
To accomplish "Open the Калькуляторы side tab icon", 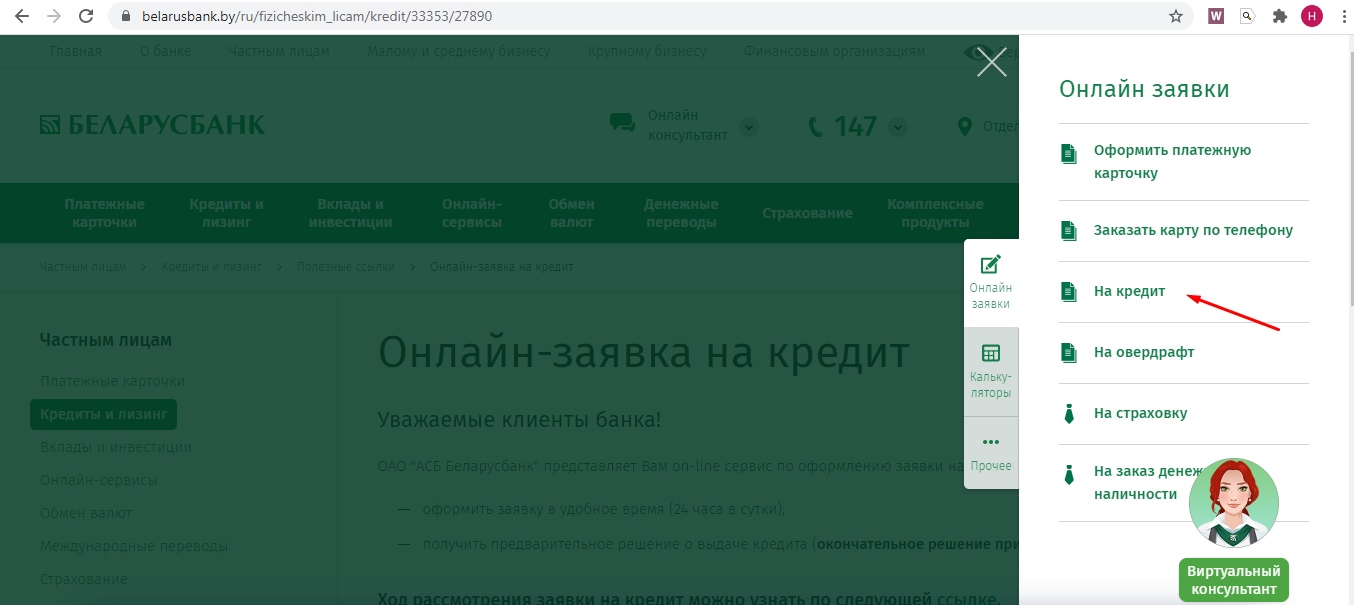I will point(991,353).
